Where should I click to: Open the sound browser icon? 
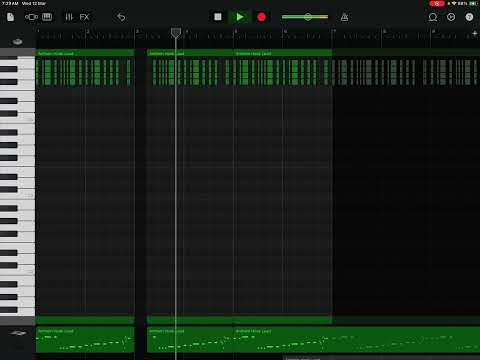click(x=31, y=17)
